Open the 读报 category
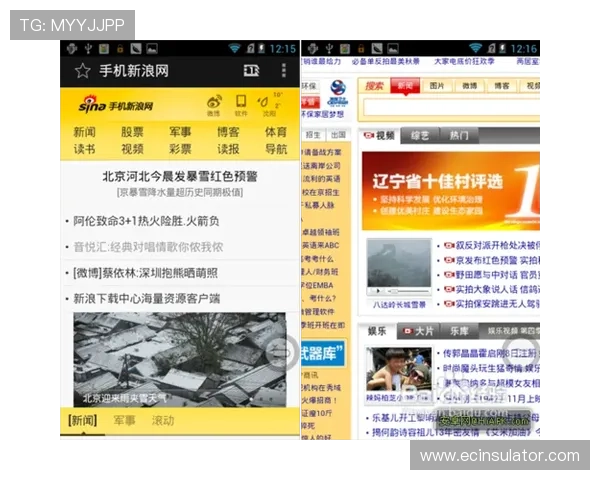Image resolution: width=600 pixels, height=480 pixels. 228,149
